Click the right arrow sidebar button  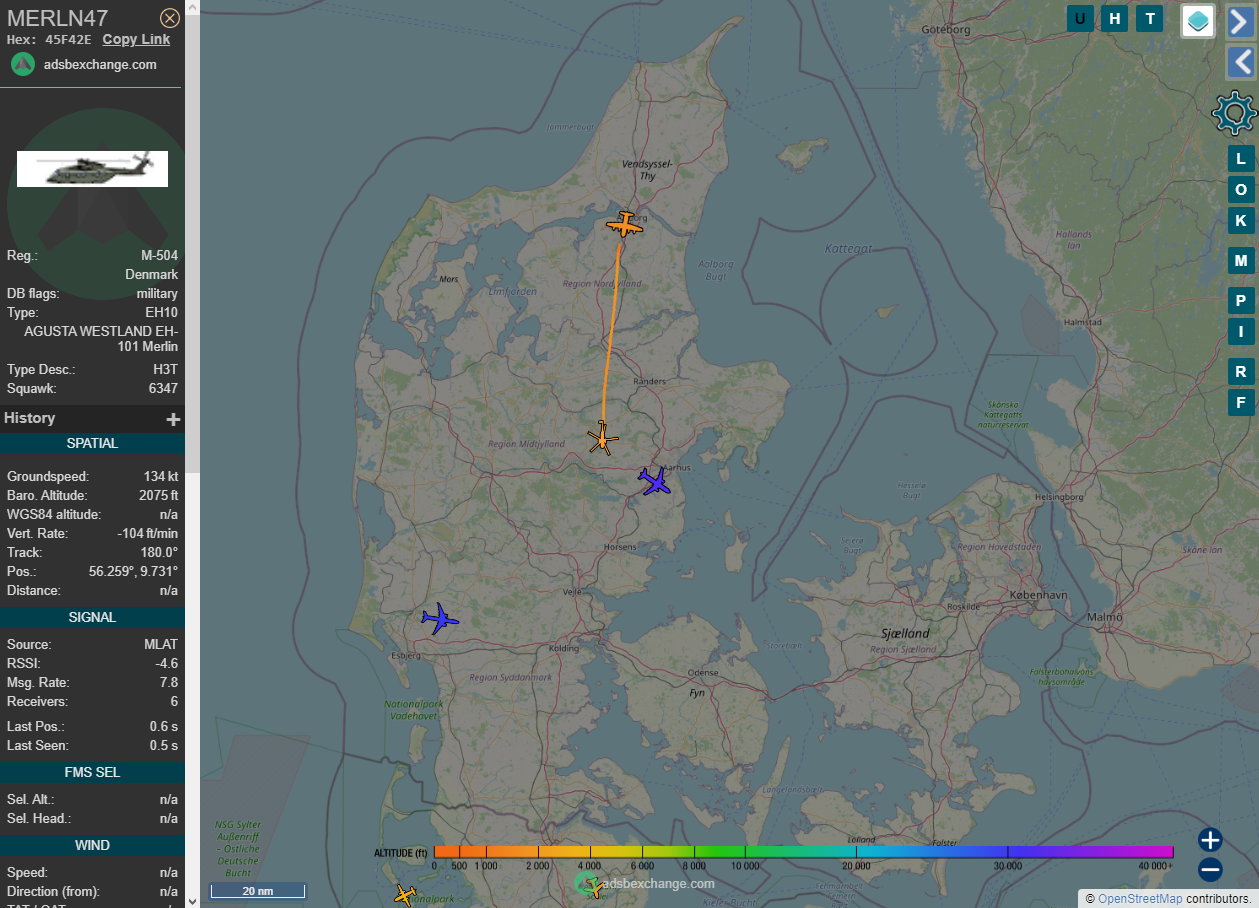[1240, 20]
